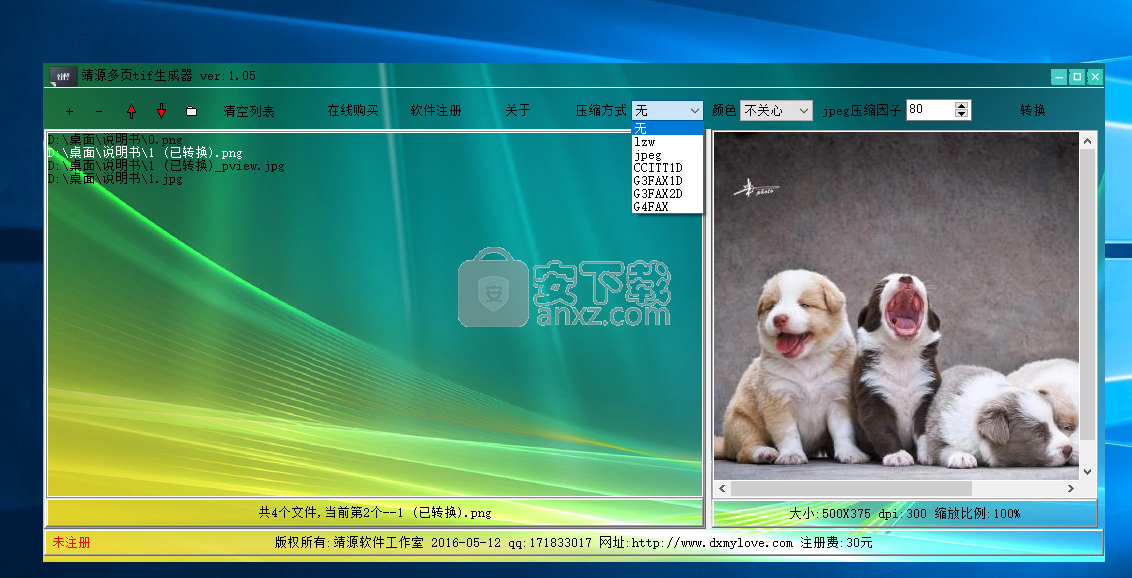Click the horizontal scrollbar thumb in preview
The width and height of the screenshot is (1132, 578).
(852, 489)
